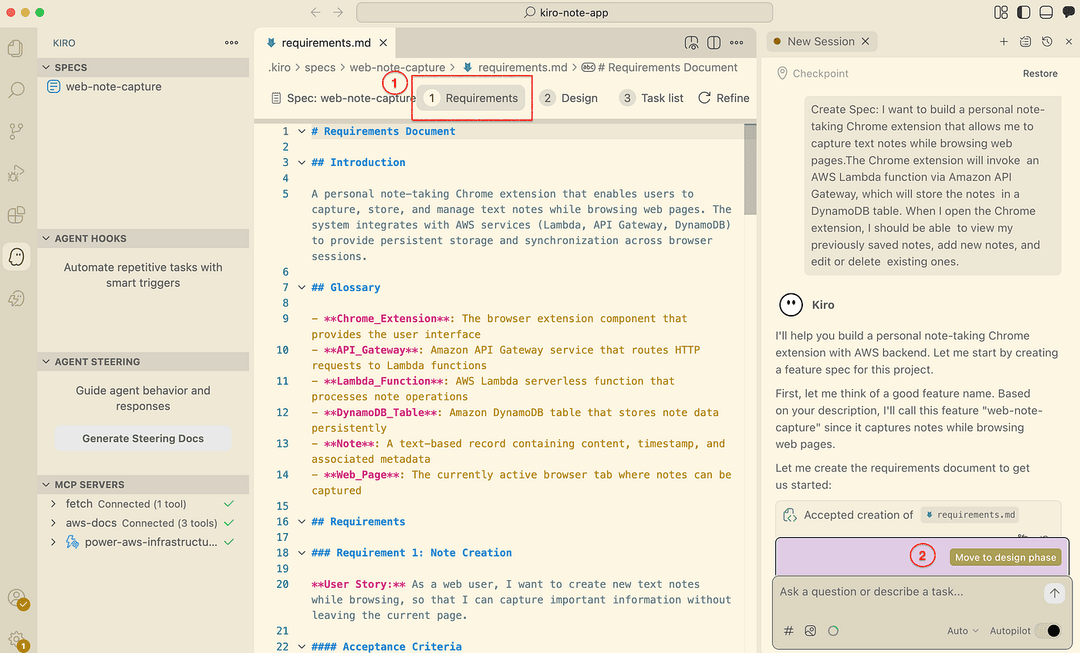1080x653 pixels.
Task: Toggle the Autopilot switch
Action: pos(1049,630)
